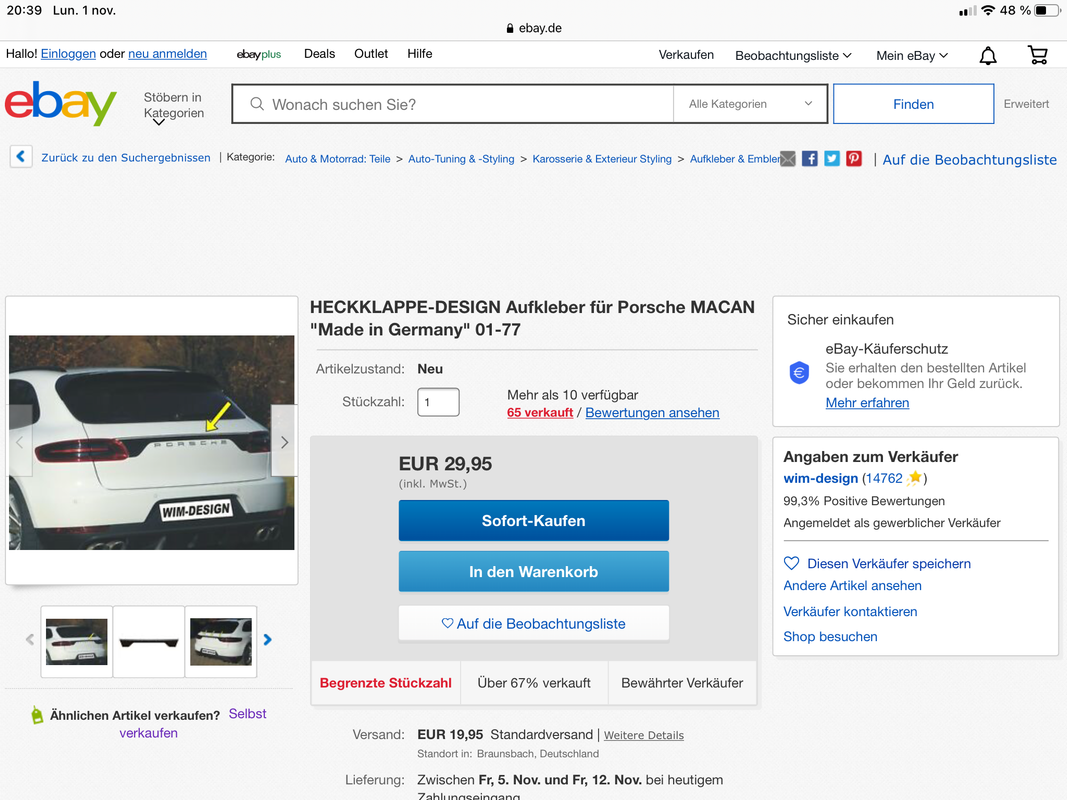Image resolution: width=1067 pixels, height=800 pixels.
Task: Show next product image arrow
Action: (x=284, y=442)
